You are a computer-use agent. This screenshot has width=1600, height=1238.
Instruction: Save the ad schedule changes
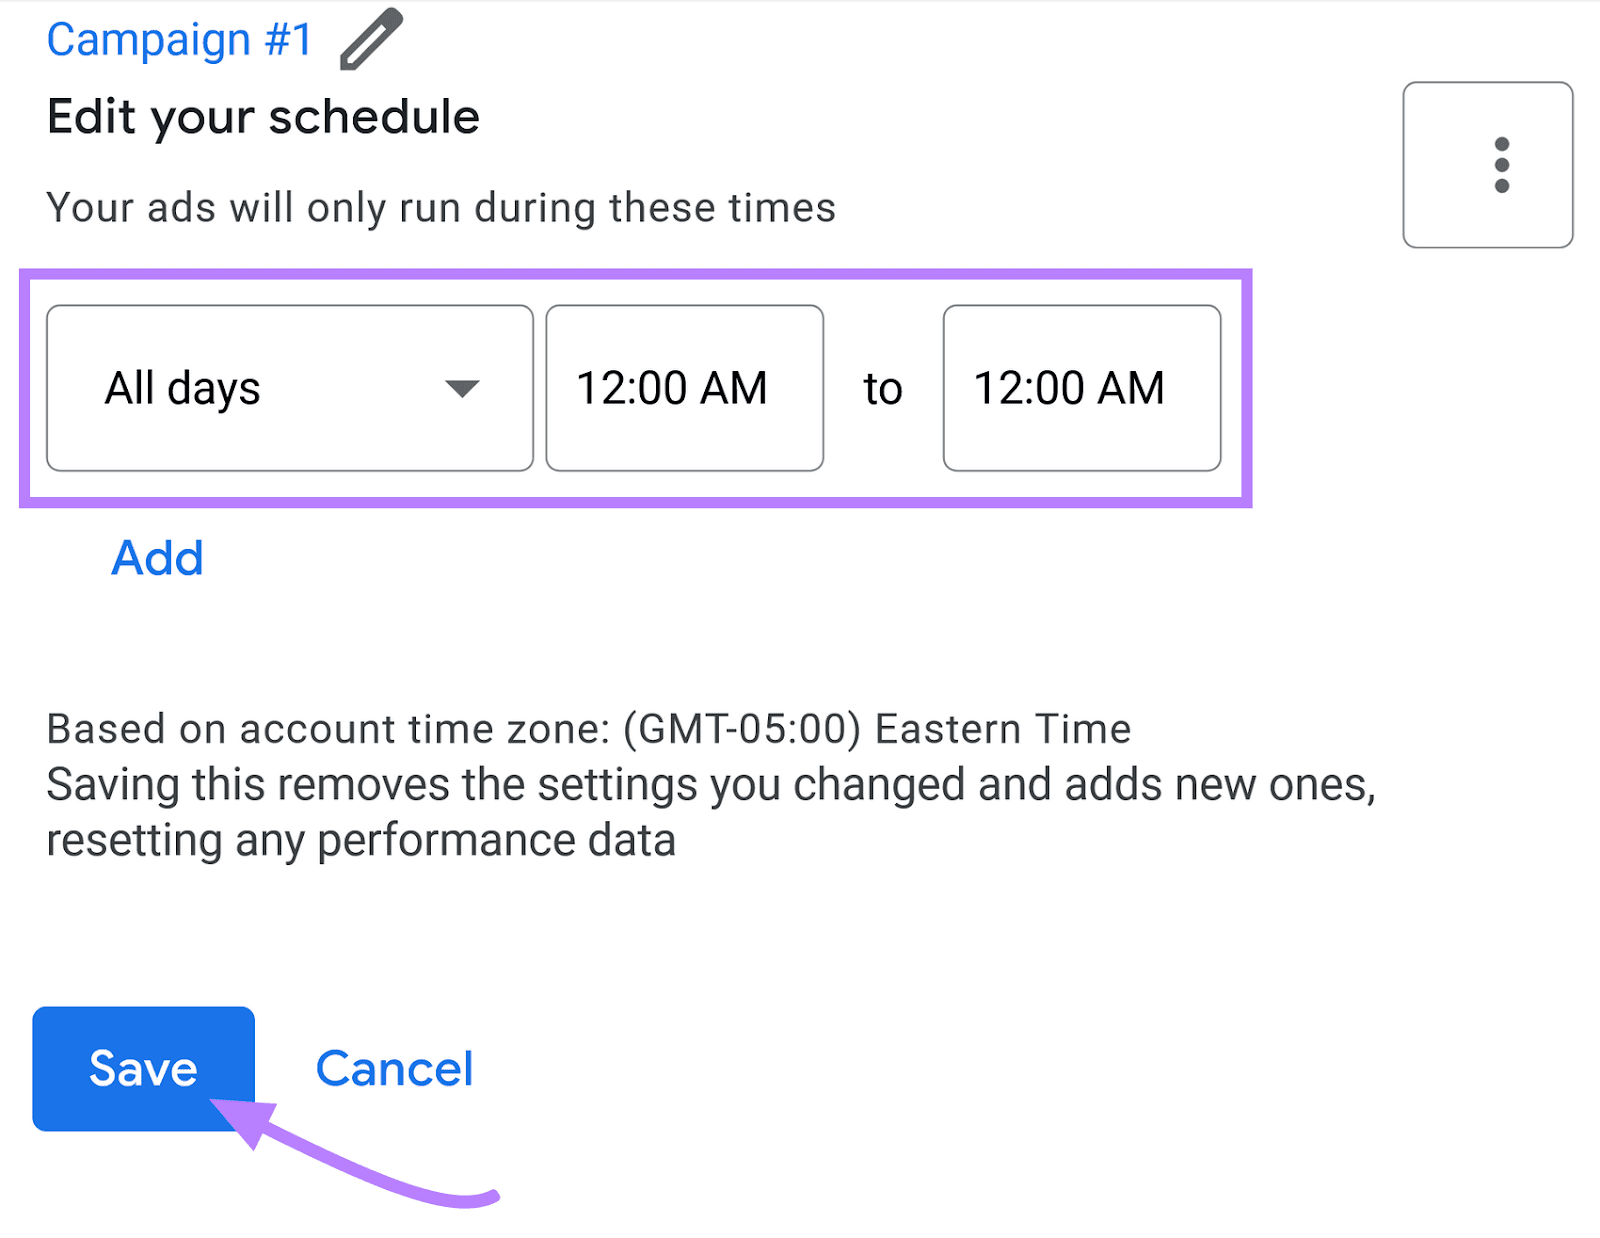[x=142, y=1068]
